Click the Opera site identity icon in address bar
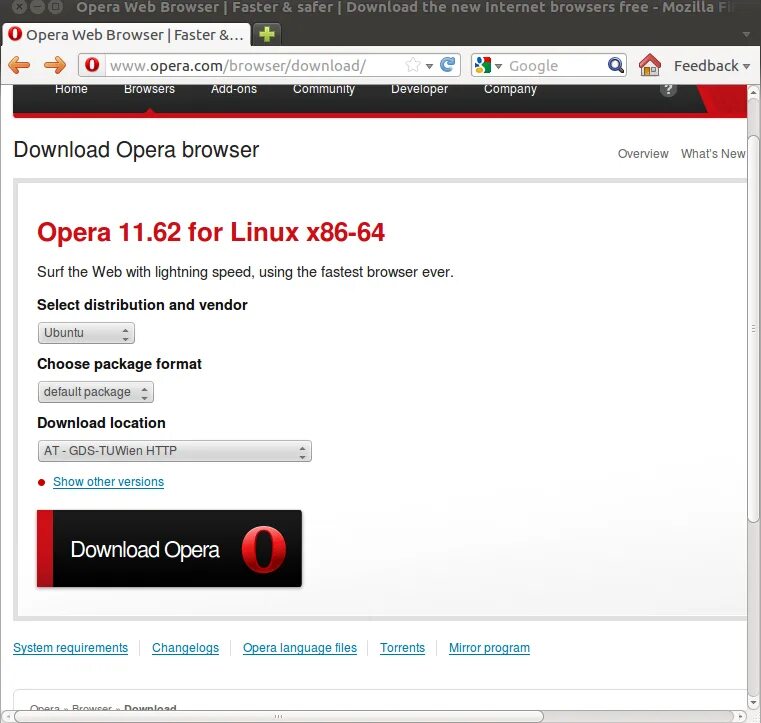This screenshot has width=761, height=723. (x=92, y=65)
